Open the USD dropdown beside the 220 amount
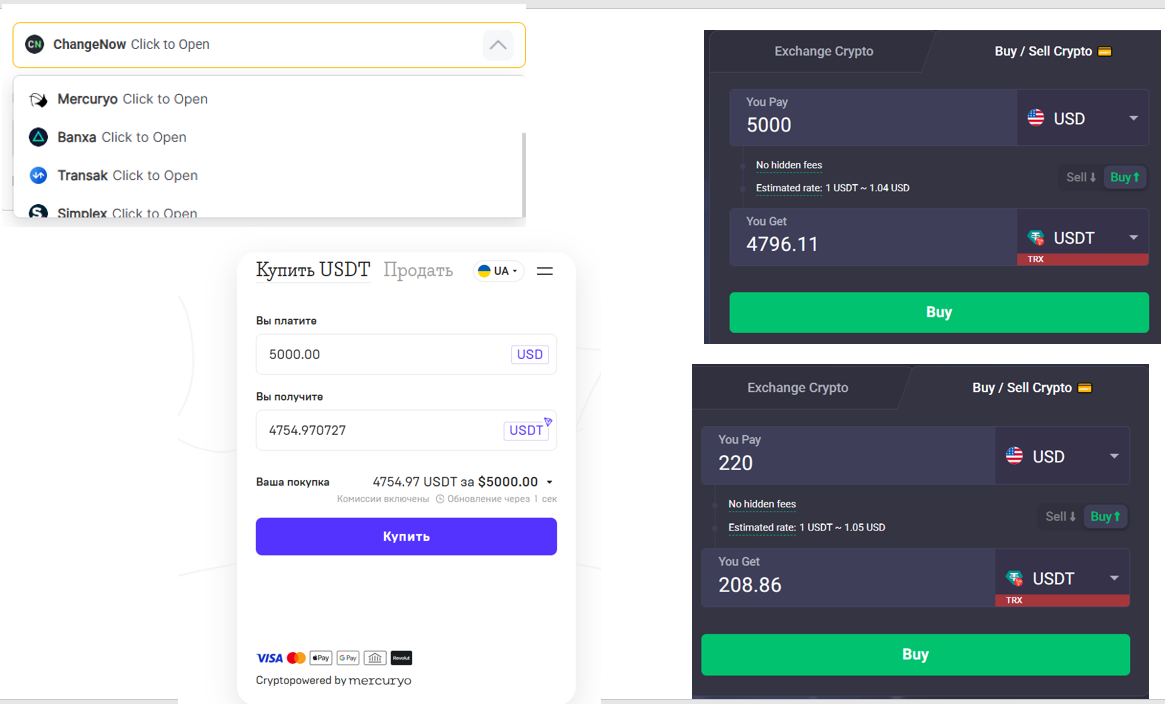 [1062, 456]
